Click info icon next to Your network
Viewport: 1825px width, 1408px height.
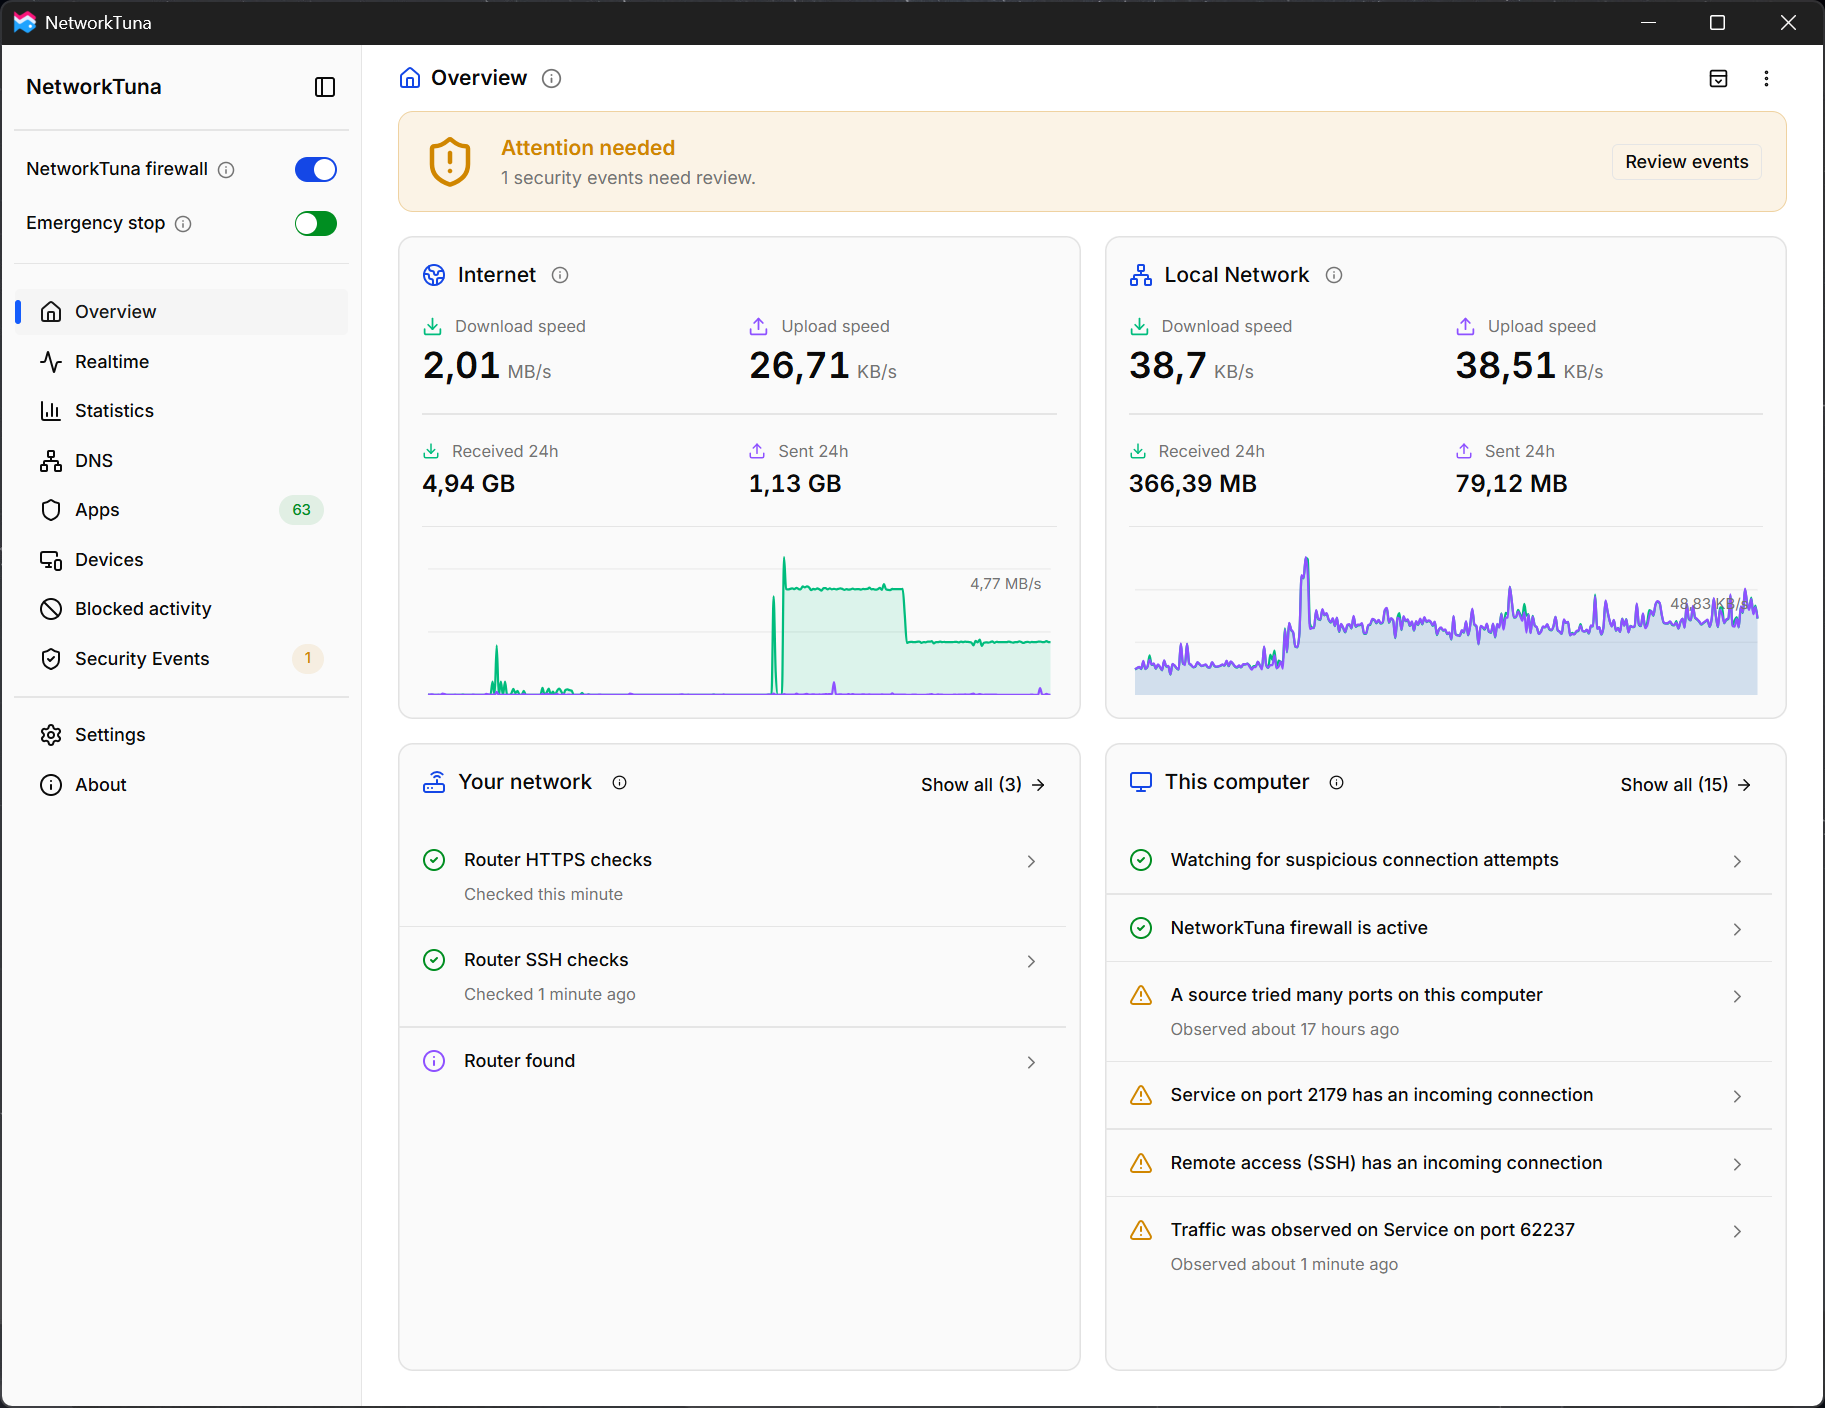pos(619,782)
